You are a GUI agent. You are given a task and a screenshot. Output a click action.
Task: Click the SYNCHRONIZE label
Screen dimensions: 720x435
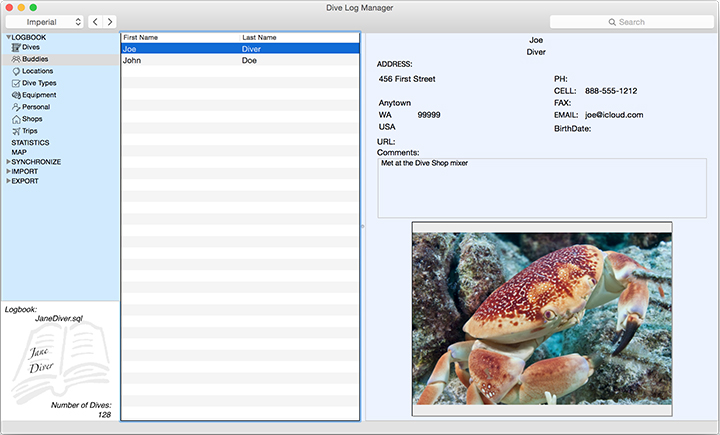[x=36, y=162]
